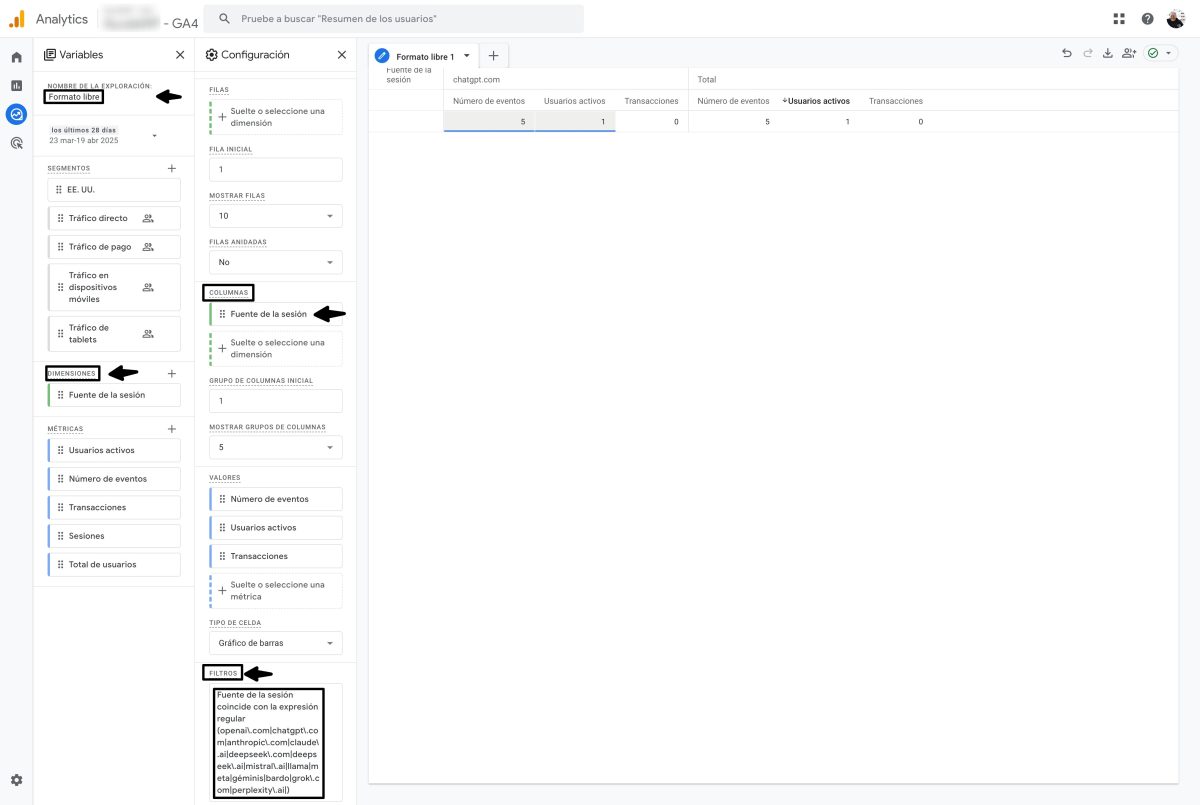Open the user account avatar
This screenshot has height=805, width=1200.
click(x=1176, y=19)
